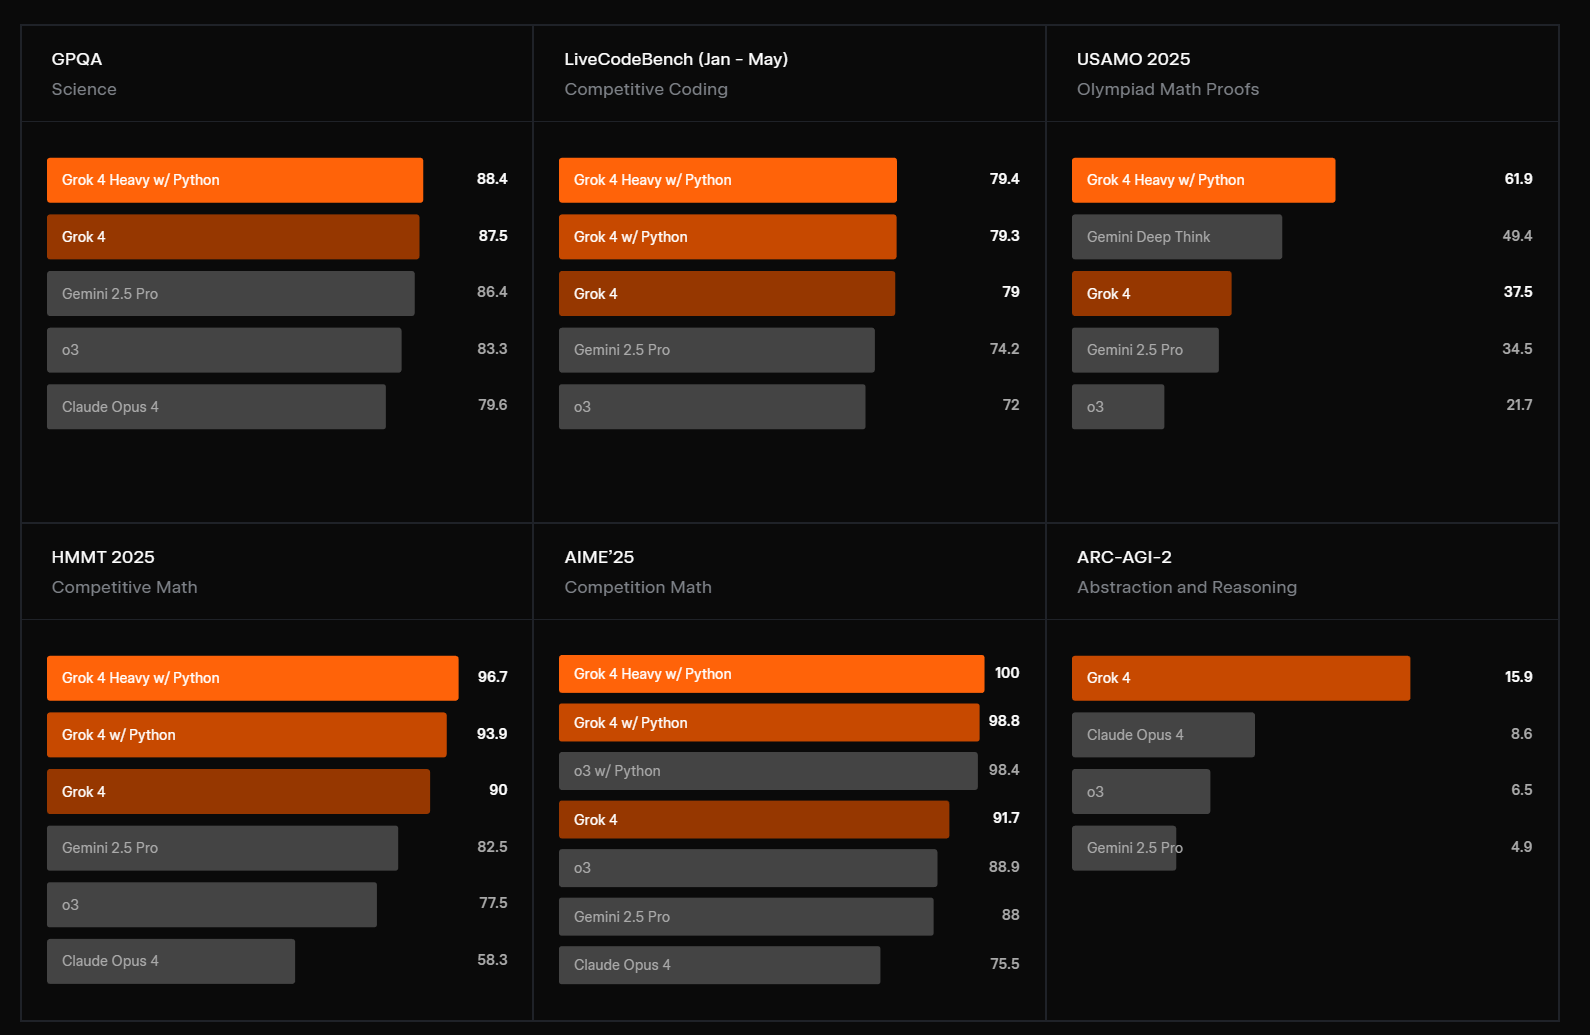
Task: Click the LiveCodeBench (Jan - May) title
Action: coord(676,59)
